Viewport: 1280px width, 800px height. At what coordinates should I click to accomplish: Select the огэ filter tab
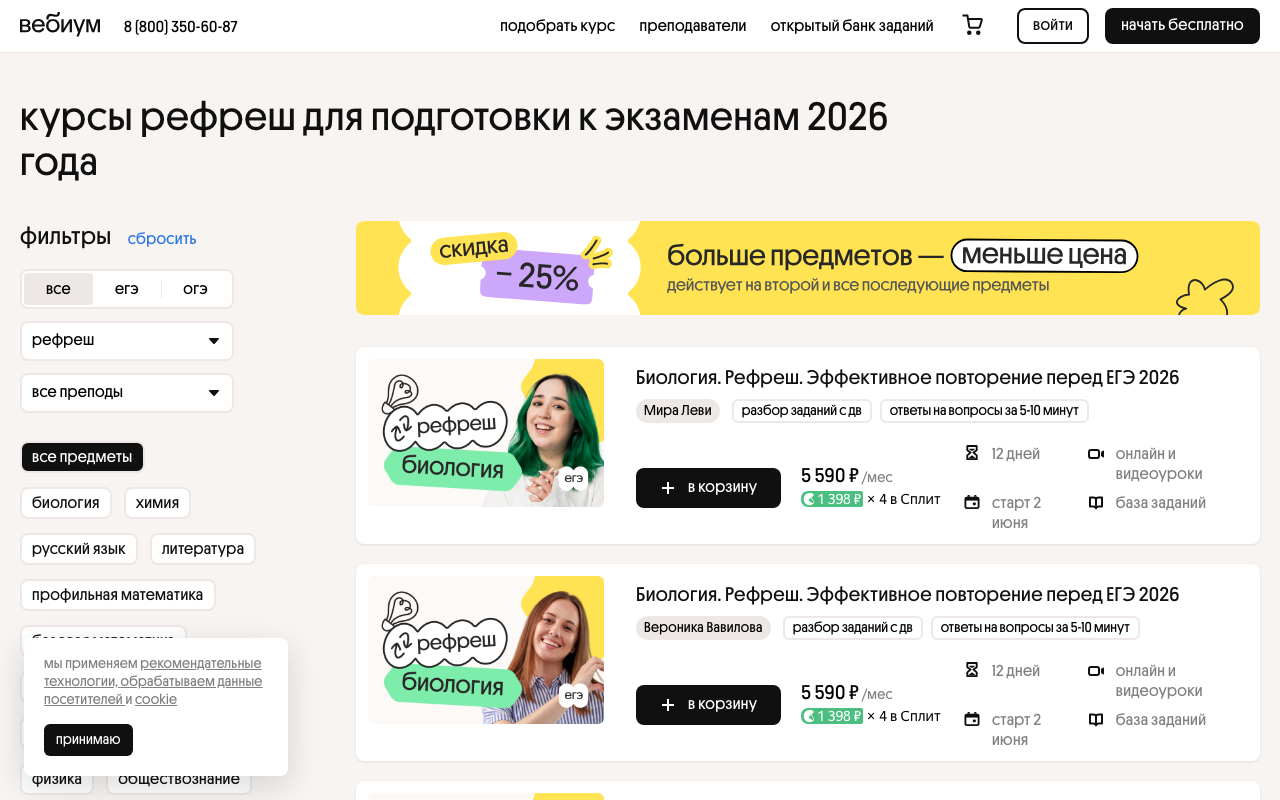click(196, 288)
